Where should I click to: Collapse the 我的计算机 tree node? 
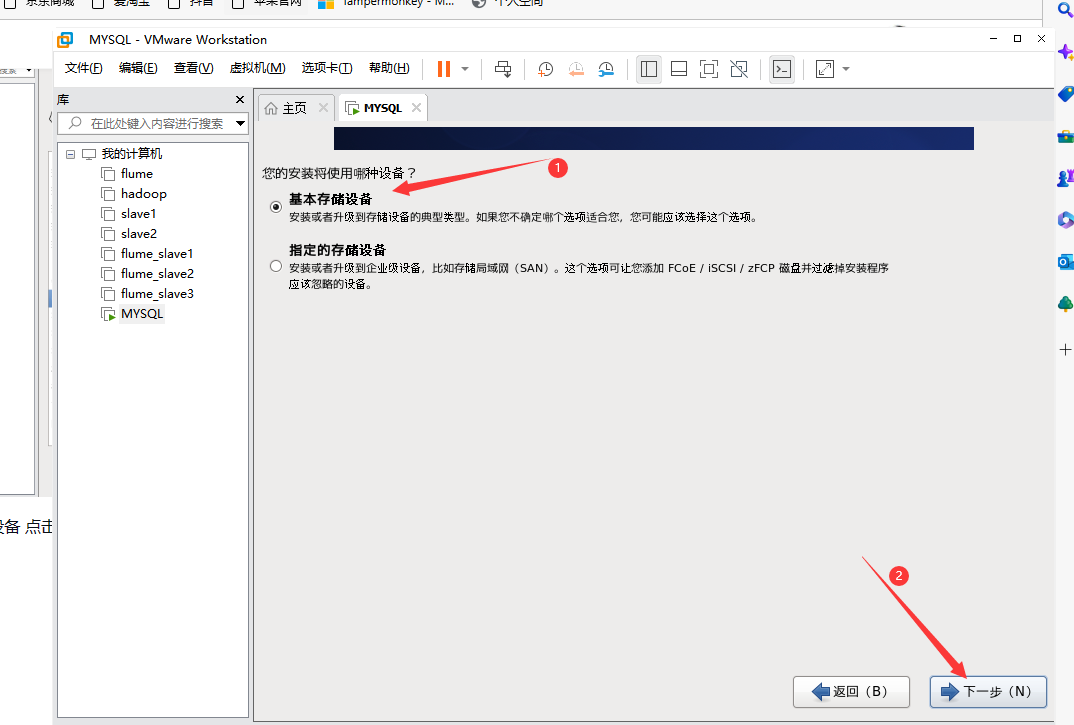tap(71, 154)
